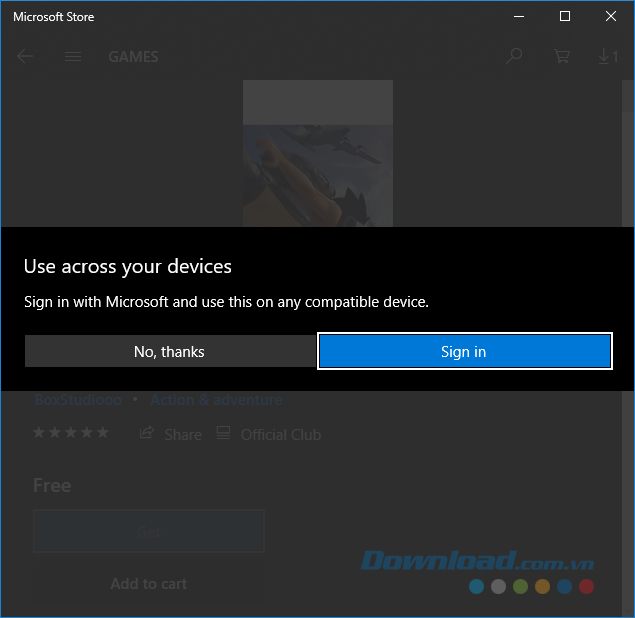Open the BoxStudiooo publisher link
The height and width of the screenshot is (618, 635).
78,400
